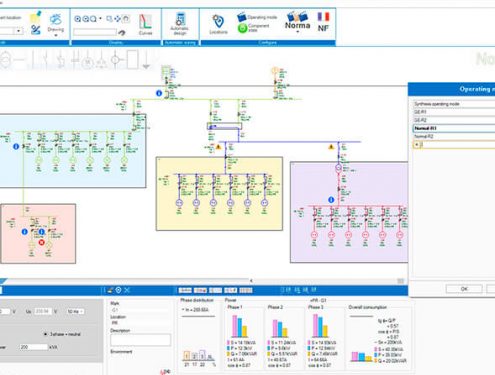Expand the Norma dropdown arrow
Viewport: 495px width, 375px height.
297,32
